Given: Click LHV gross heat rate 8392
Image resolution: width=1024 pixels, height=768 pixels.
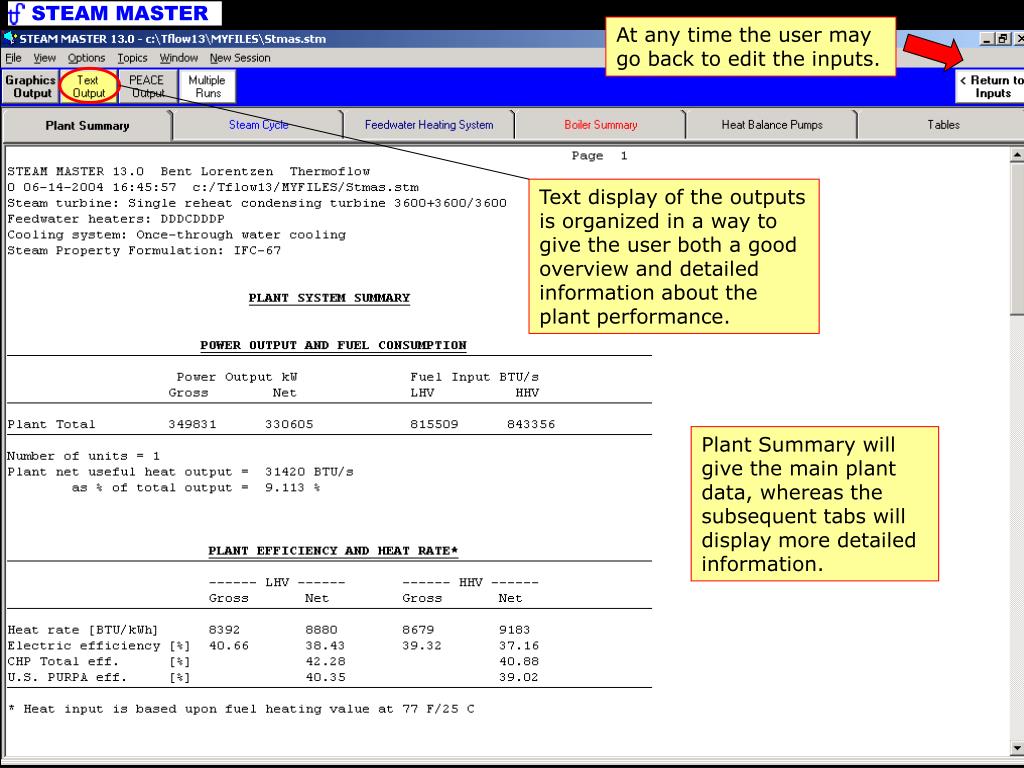Looking at the screenshot, I should [x=224, y=630].
